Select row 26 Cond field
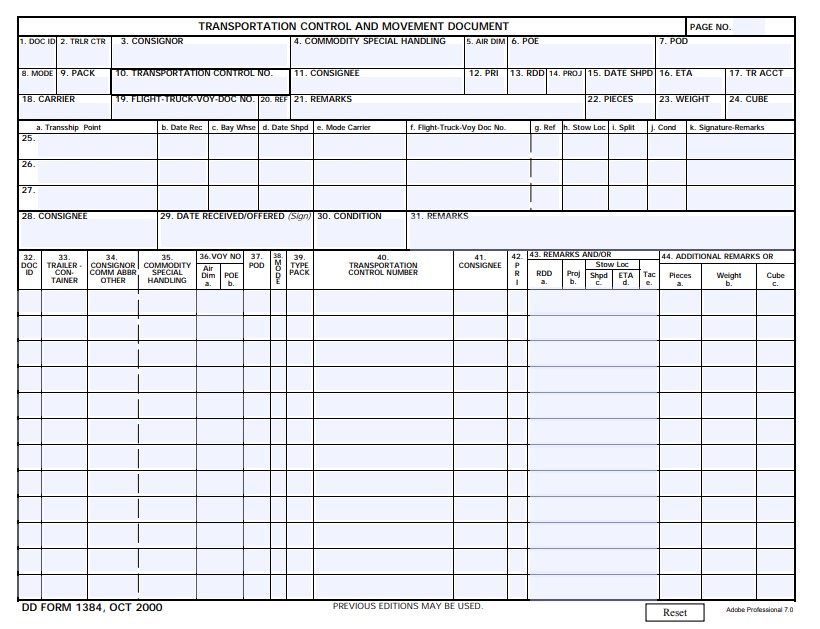Screen dimensions: 820x629 [667, 173]
